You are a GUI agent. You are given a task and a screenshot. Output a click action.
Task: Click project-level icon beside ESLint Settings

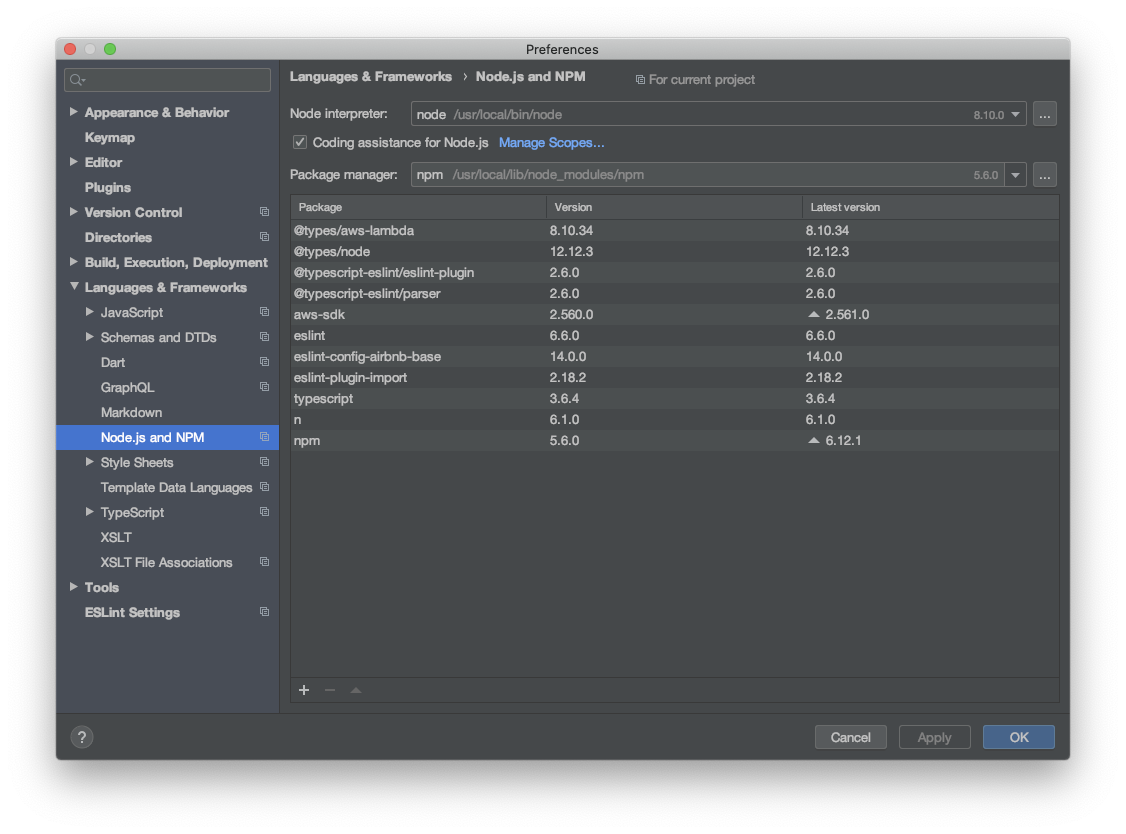click(264, 612)
